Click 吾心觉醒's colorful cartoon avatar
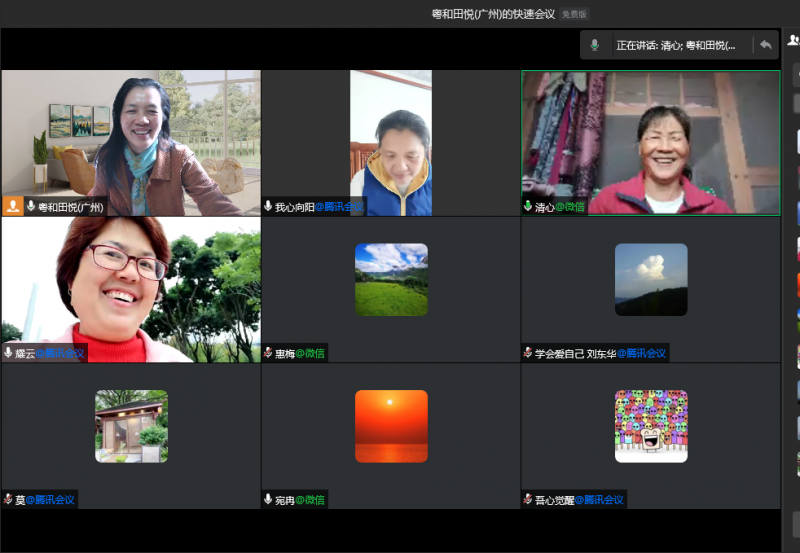 tap(651, 426)
